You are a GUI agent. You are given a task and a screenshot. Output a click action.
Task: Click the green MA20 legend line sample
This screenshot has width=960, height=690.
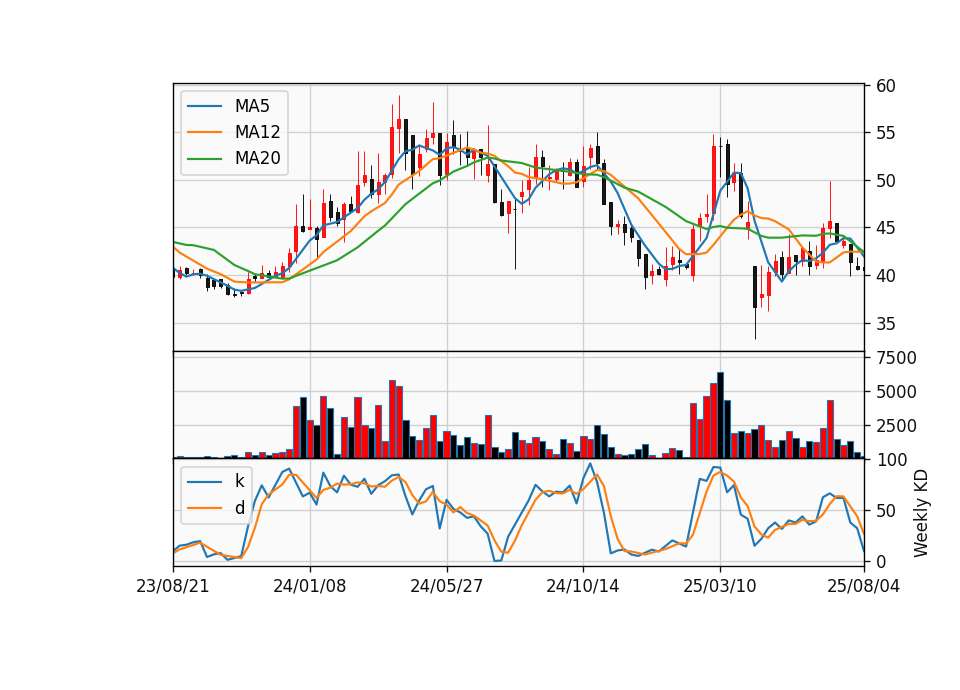point(204,159)
